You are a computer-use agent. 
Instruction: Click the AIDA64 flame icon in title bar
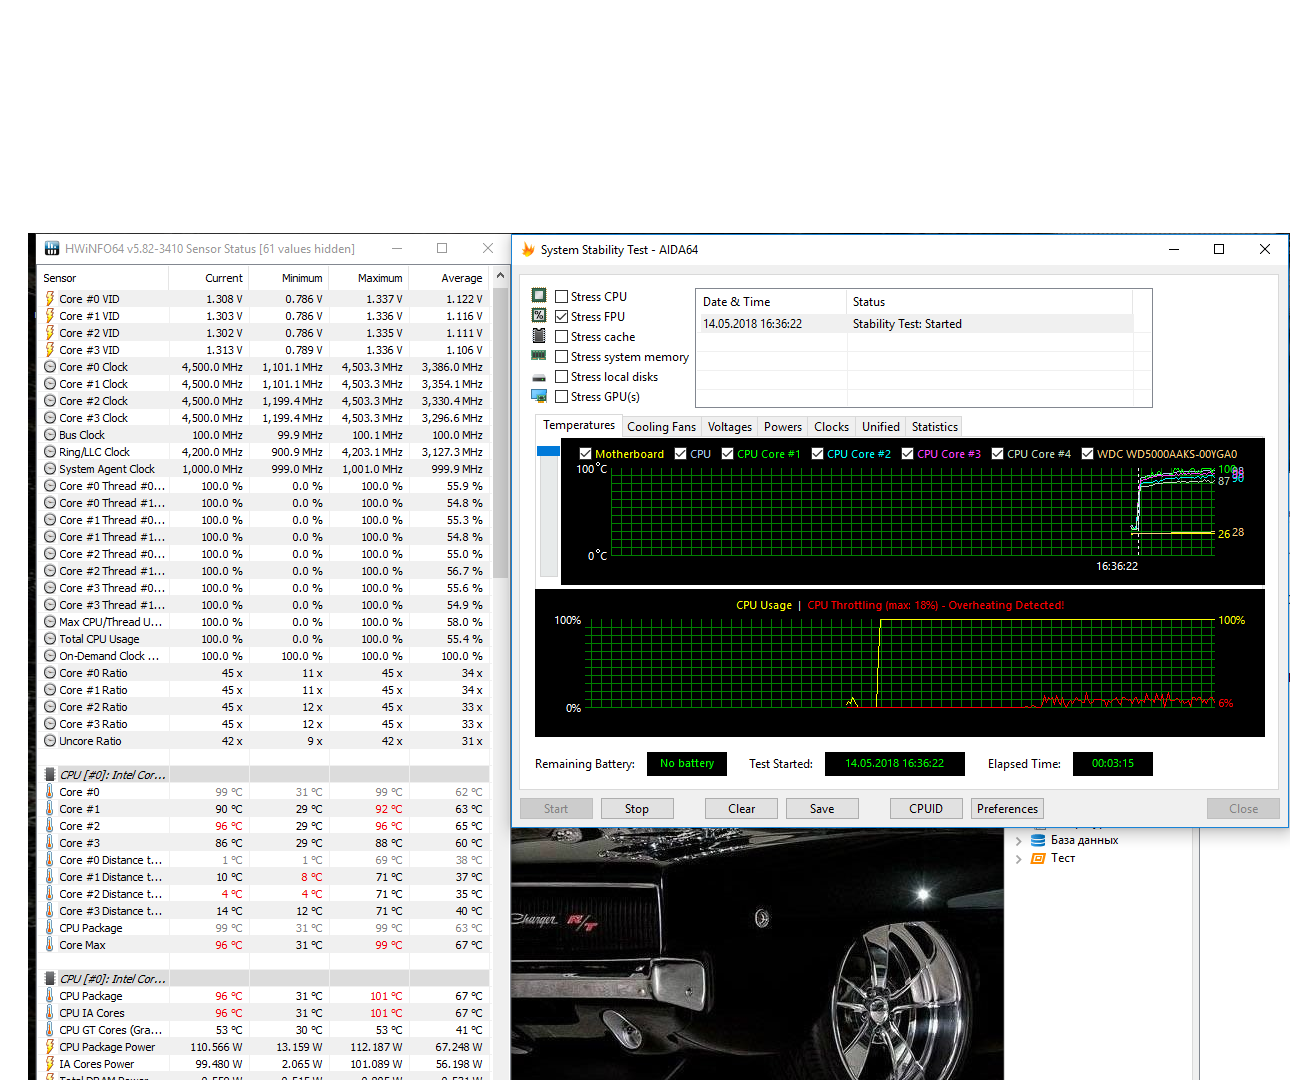pyautogui.click(x=528, y=250)
